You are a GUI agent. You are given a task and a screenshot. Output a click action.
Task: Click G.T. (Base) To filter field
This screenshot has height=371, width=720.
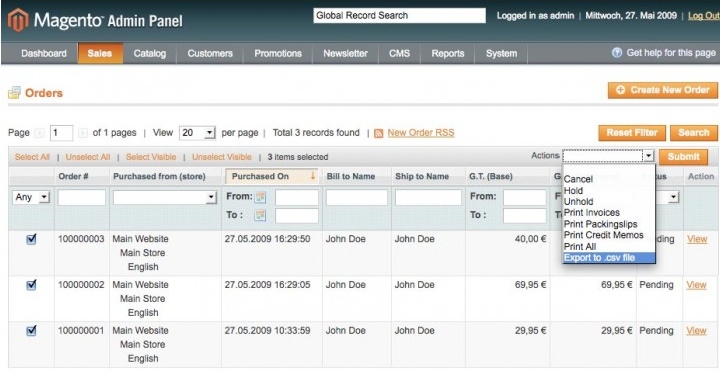coord(524,216)
